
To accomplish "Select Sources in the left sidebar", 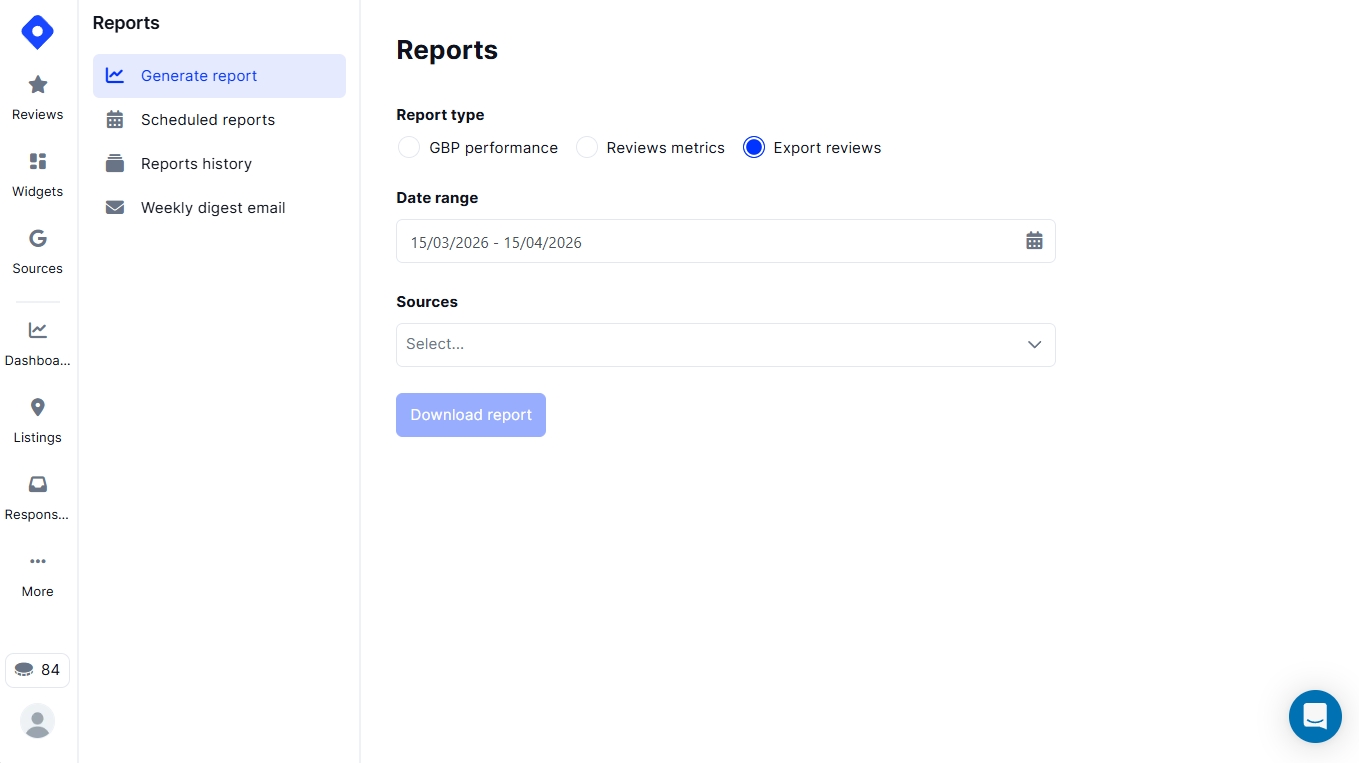I will [x=37, y=249].
